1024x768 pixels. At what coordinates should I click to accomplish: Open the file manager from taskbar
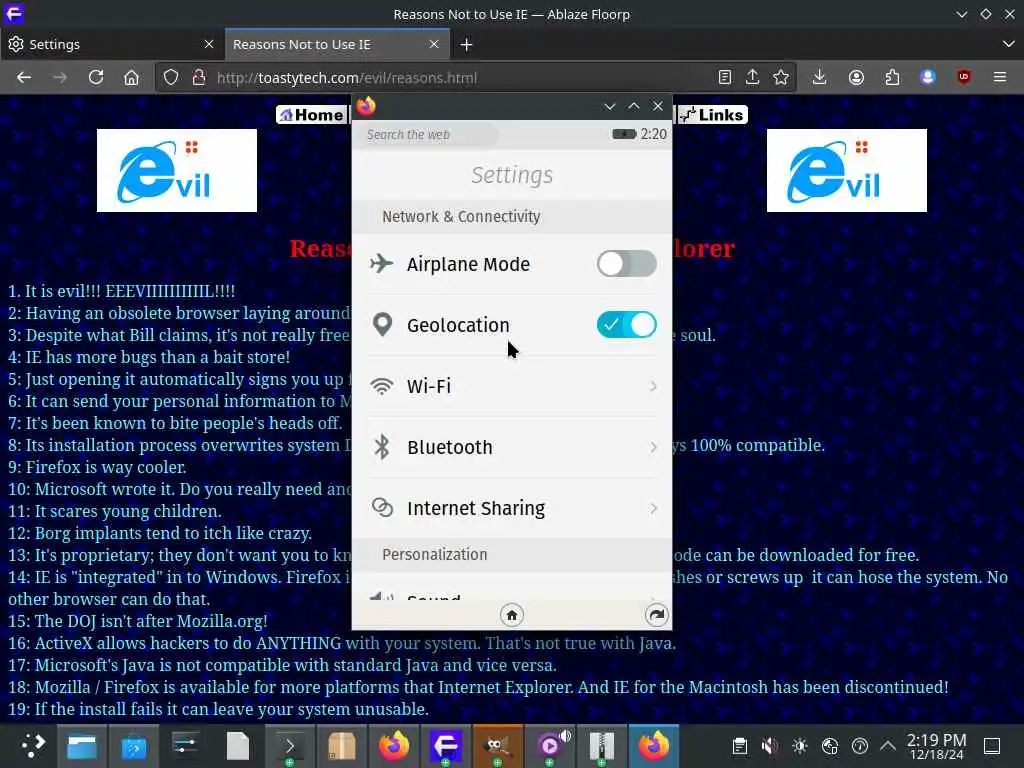[82, 745]
